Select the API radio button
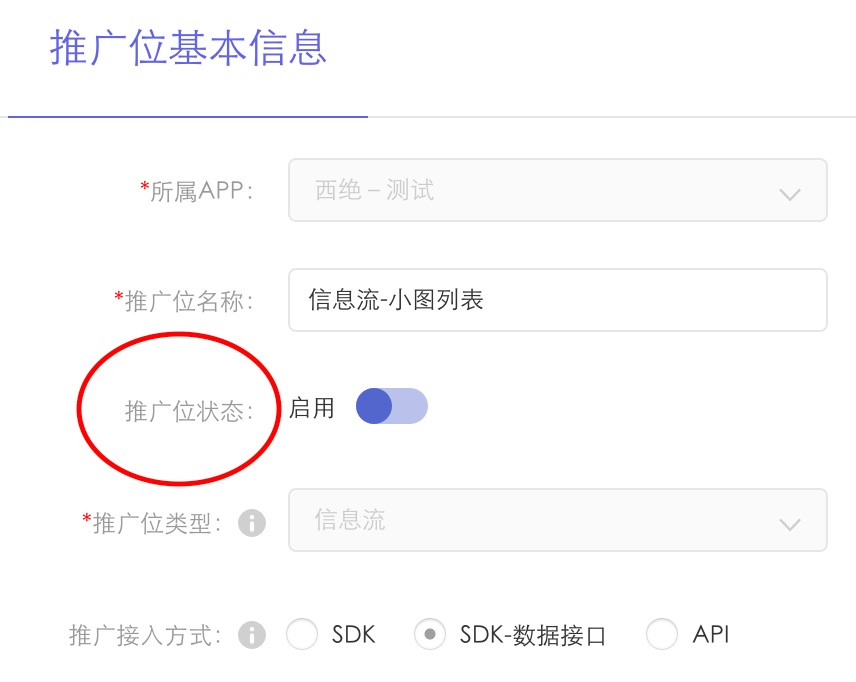This screenshot has height=682, width=856. 662,634
